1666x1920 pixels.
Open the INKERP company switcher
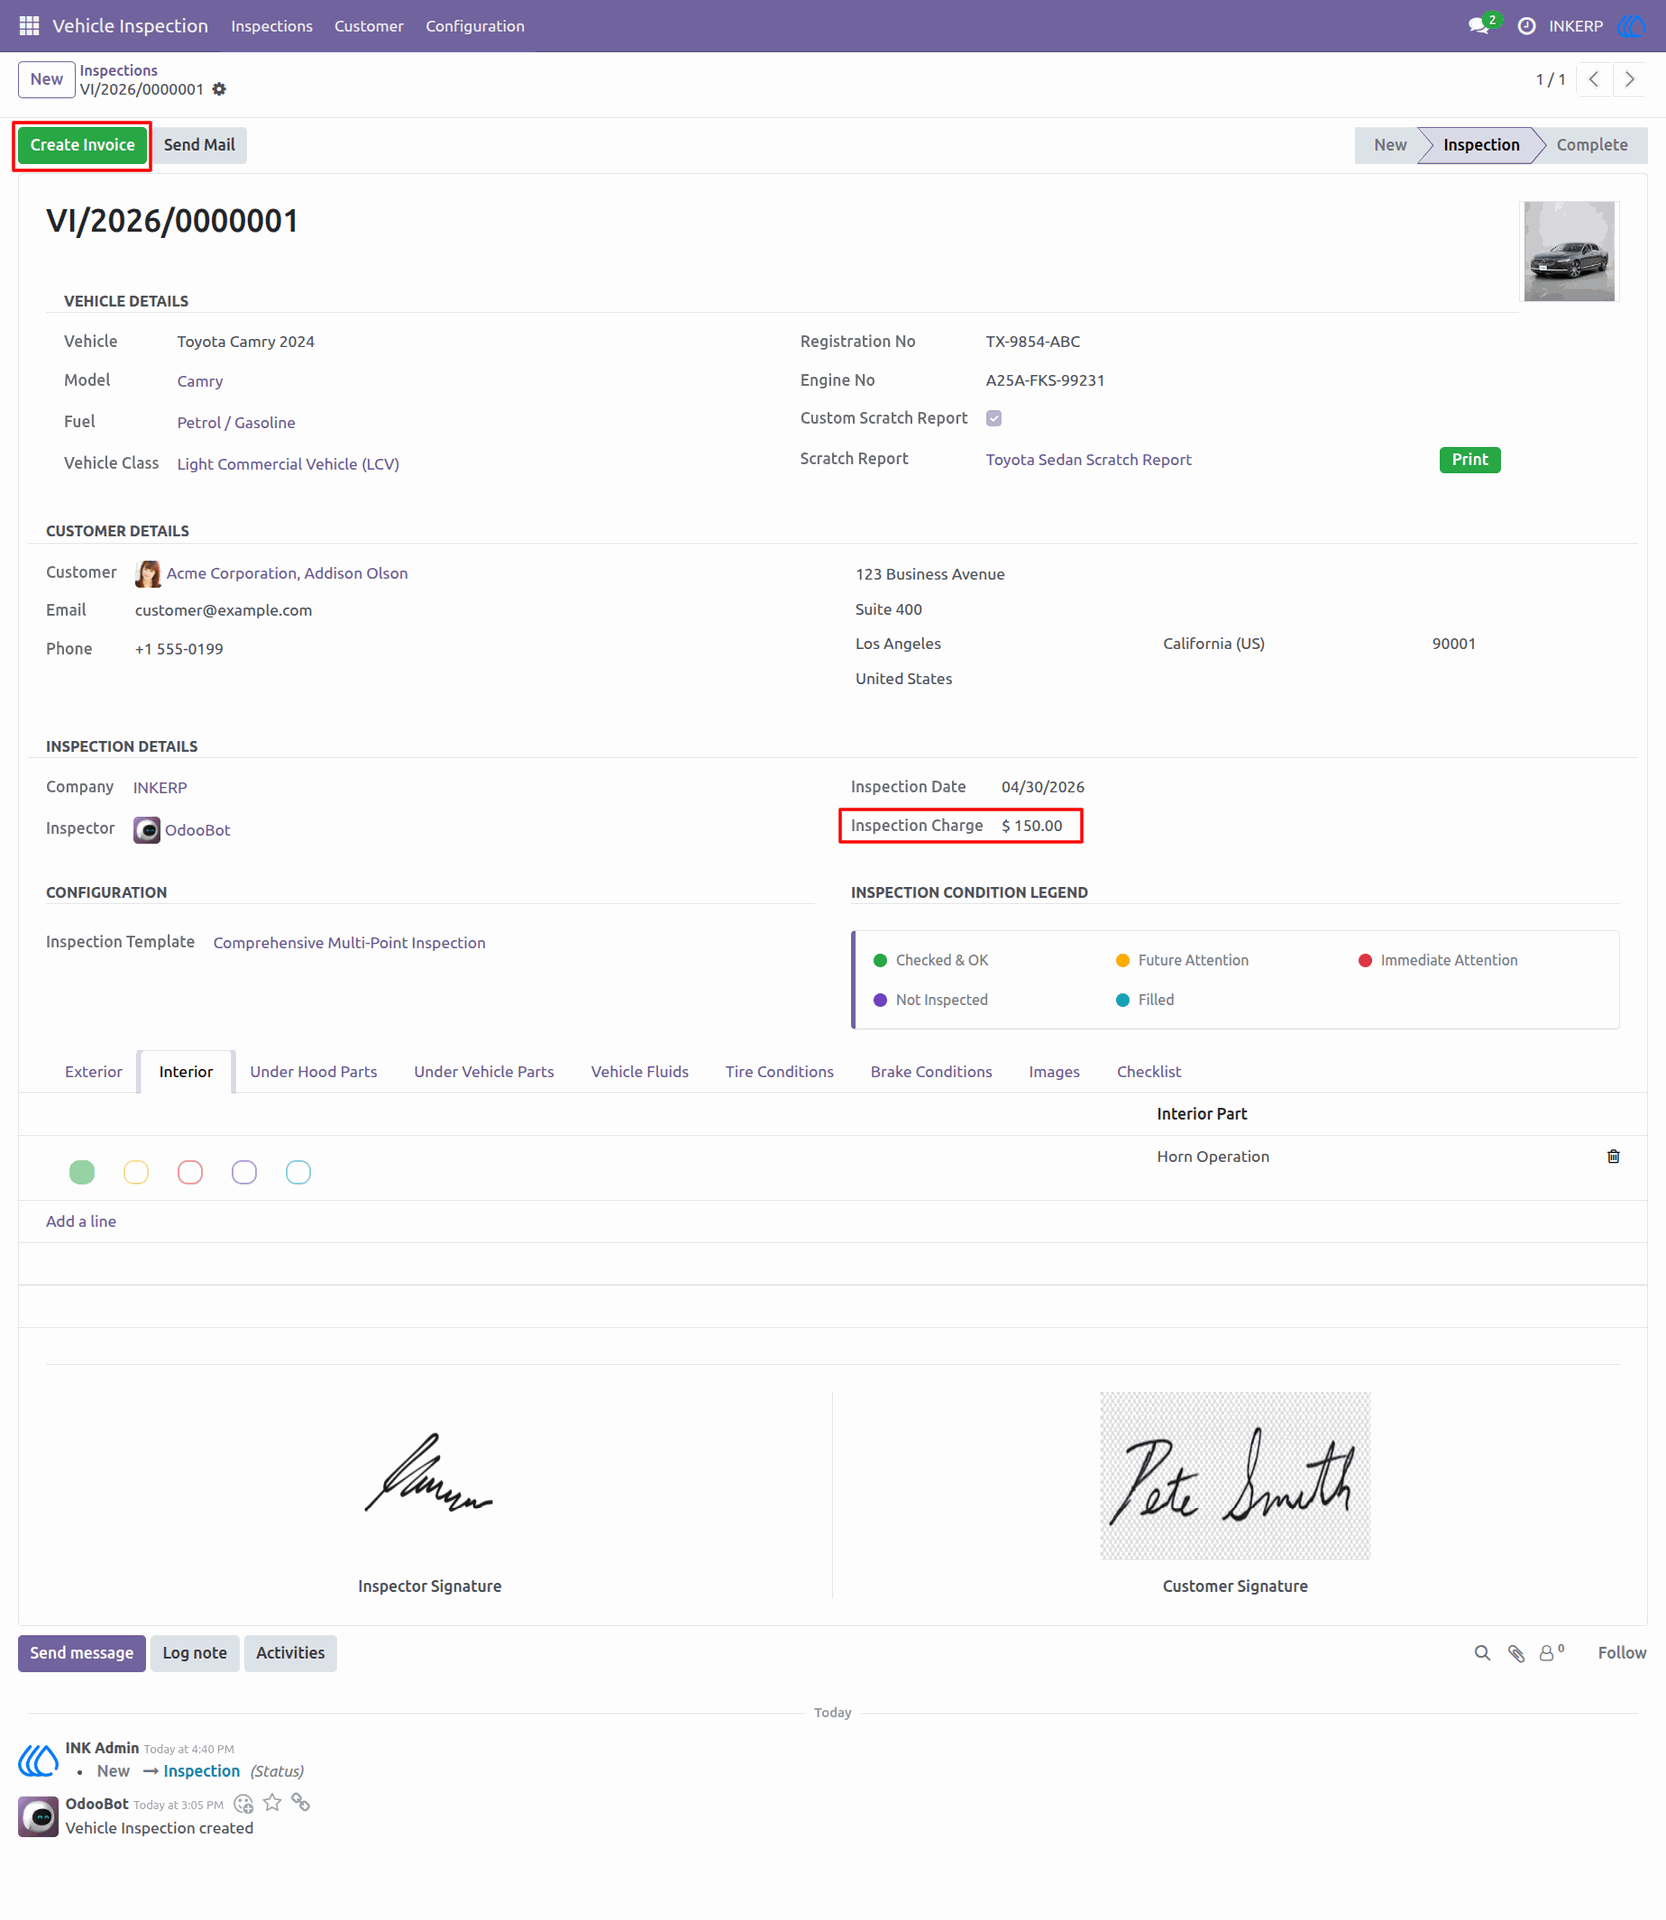click(1575, 26)
